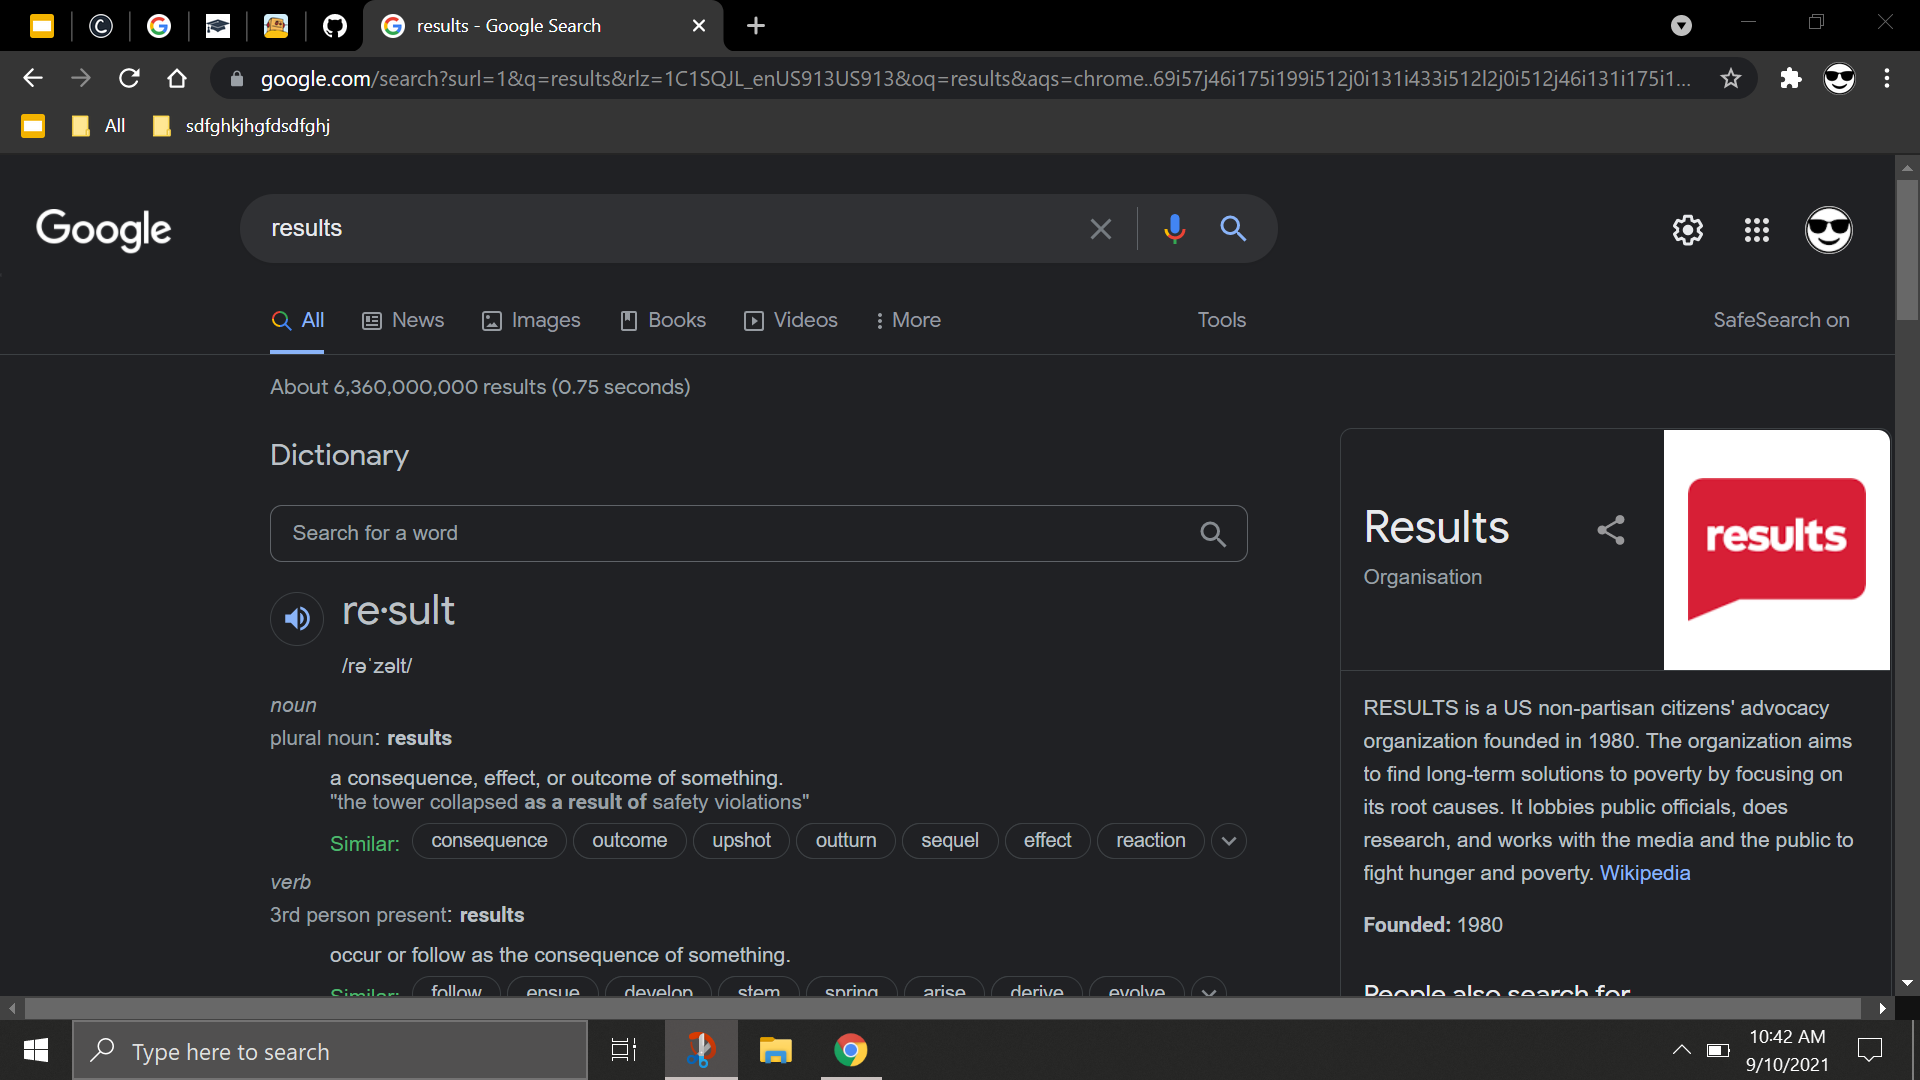1920x1080 pixels.
Task: Click the dictionary word search magnifier
Action: tap(1213, 534)
